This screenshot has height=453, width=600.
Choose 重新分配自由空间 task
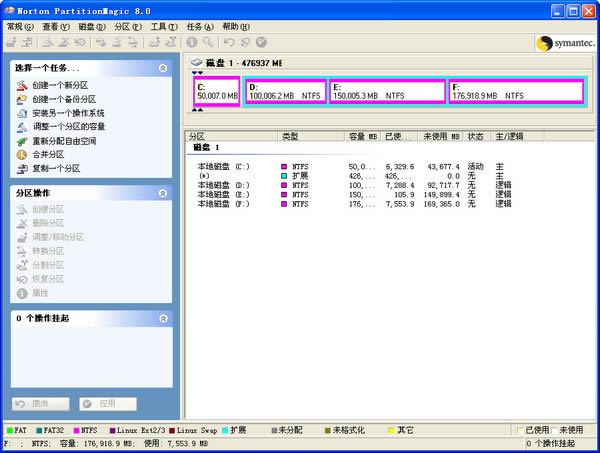click(x=56, y=141)
